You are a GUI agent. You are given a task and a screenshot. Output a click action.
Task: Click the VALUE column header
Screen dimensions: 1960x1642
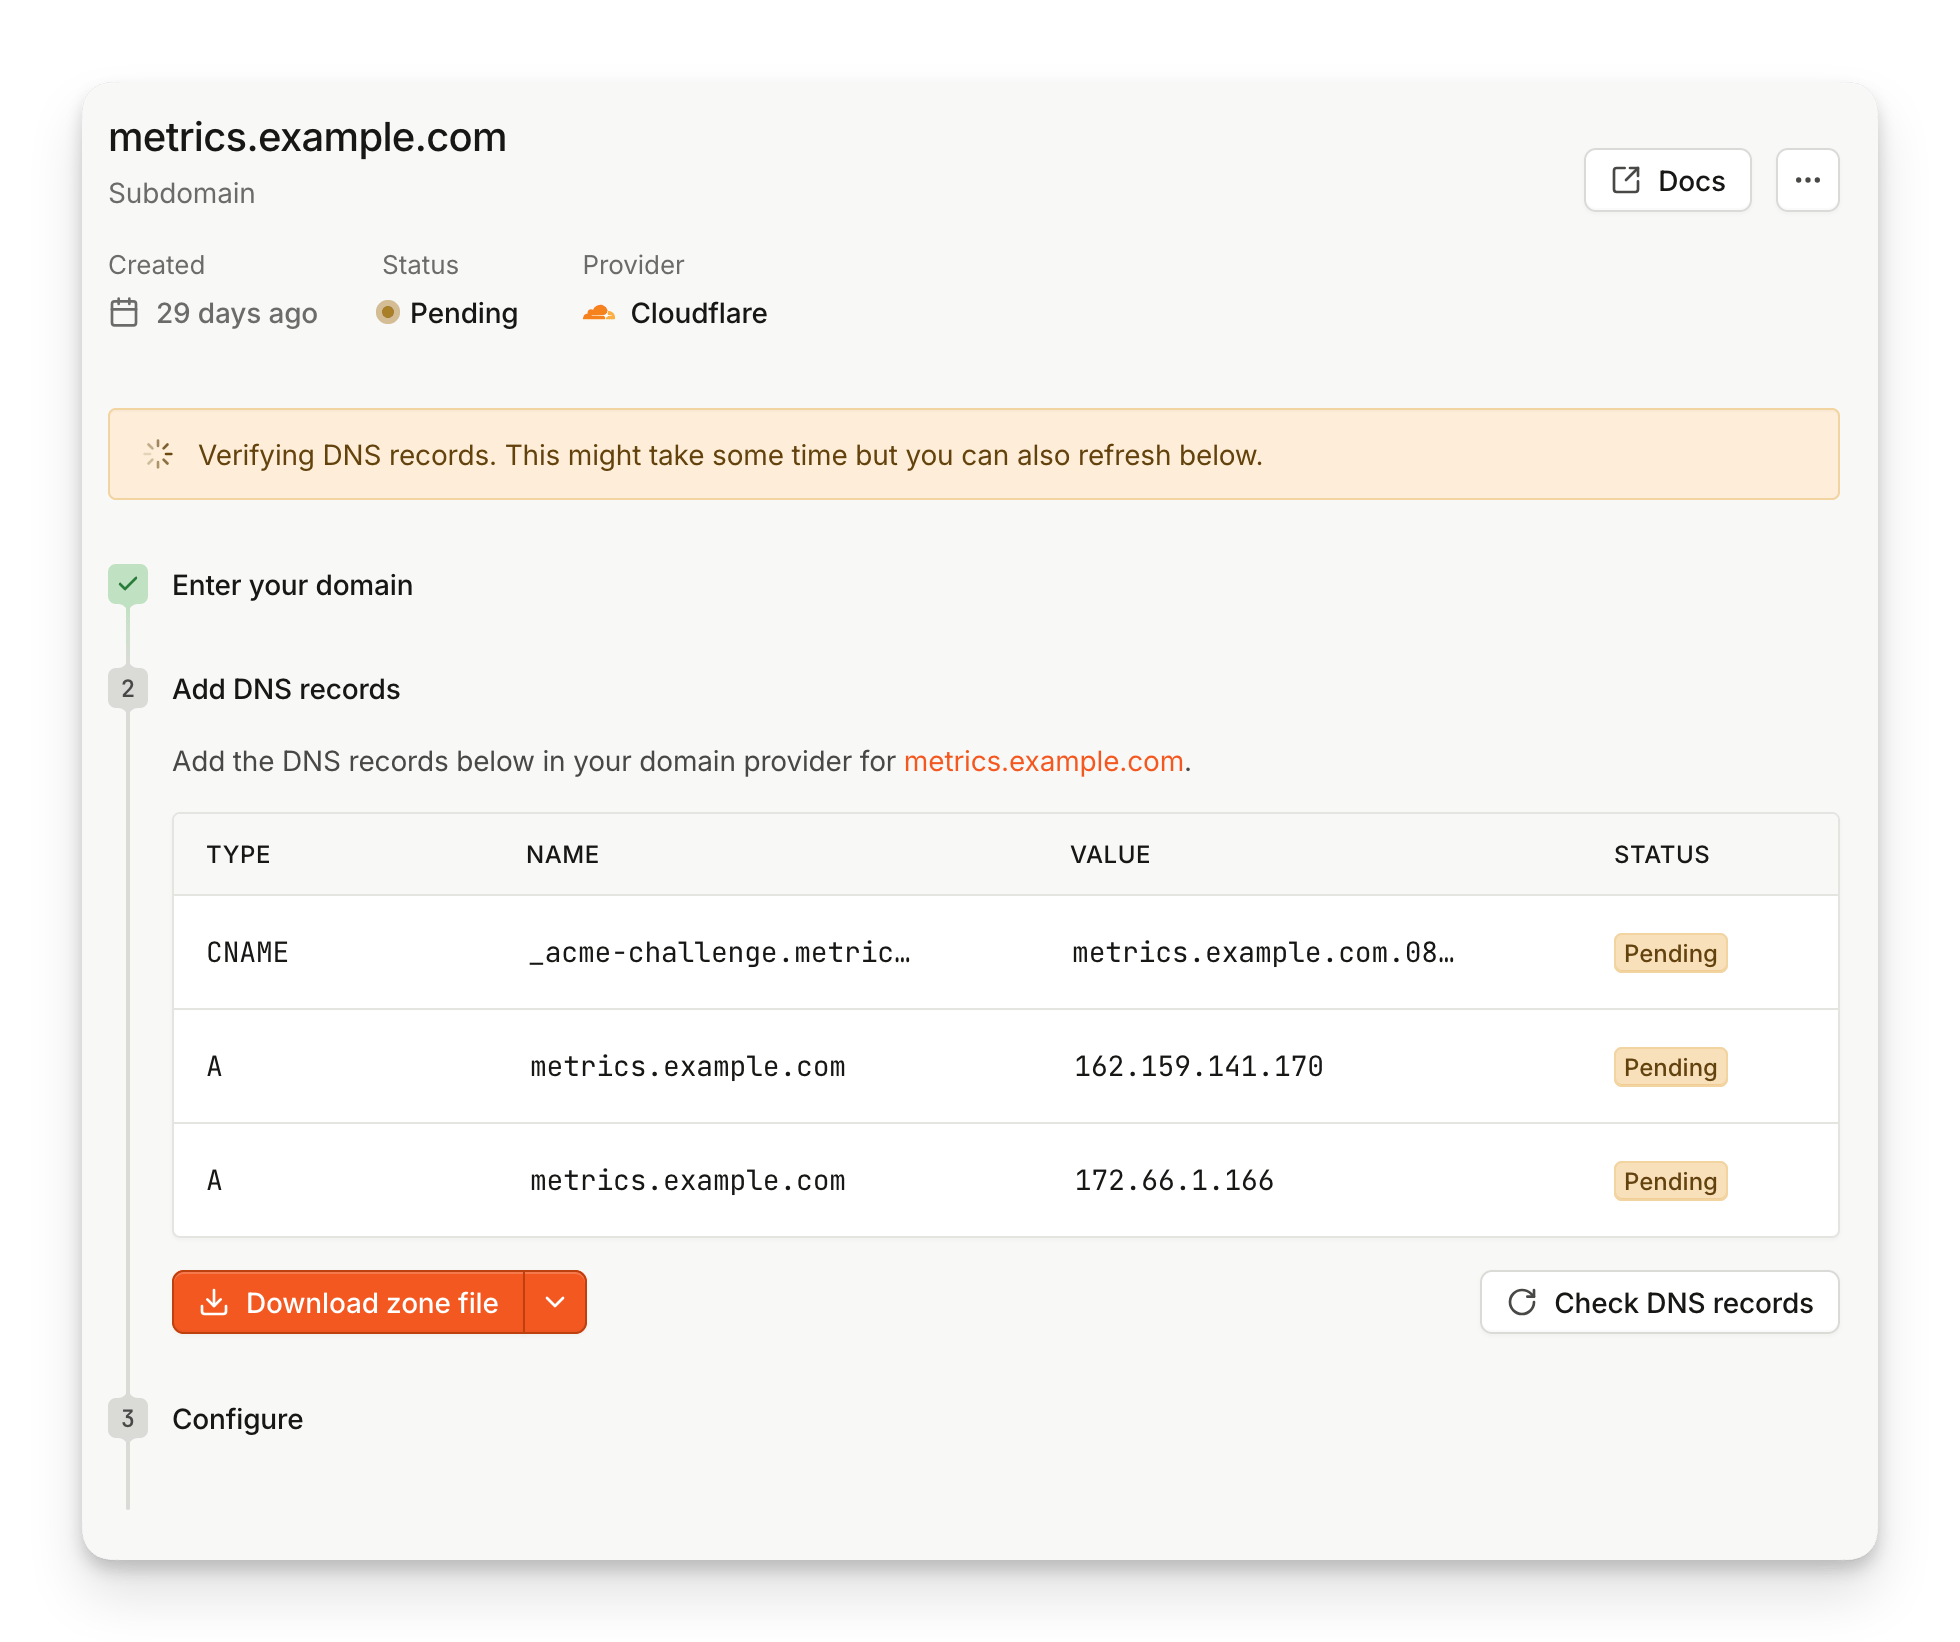point(1110,854)
